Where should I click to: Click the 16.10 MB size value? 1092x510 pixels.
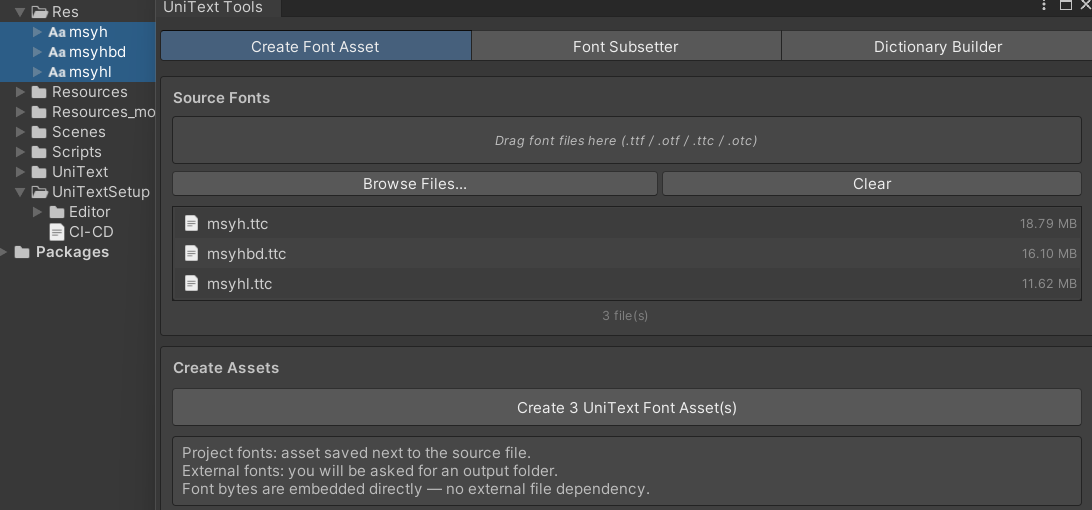(x=1049, y=254)
